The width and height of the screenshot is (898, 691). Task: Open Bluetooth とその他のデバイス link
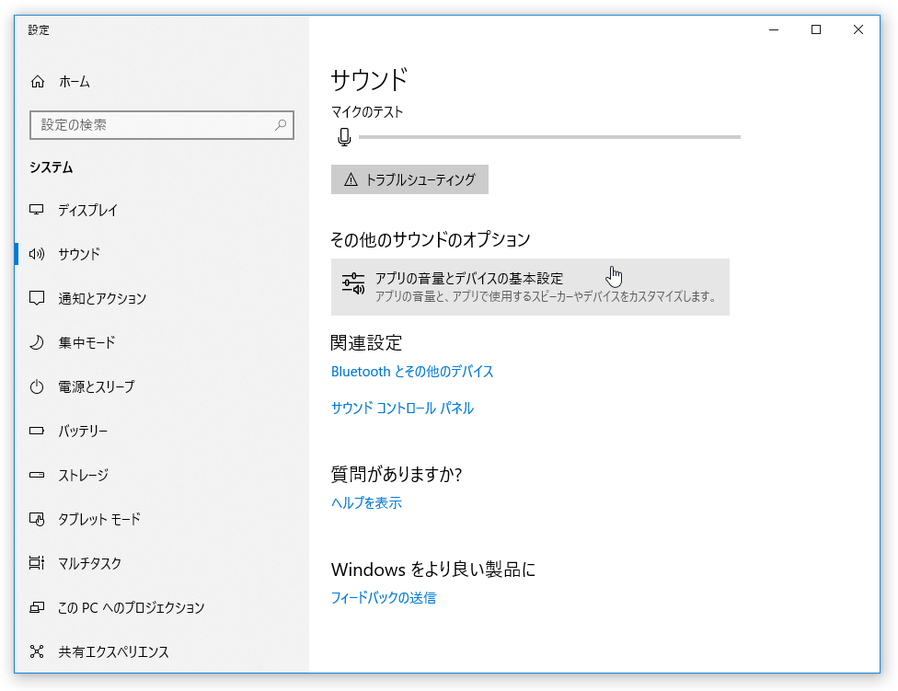pos(412,371)
